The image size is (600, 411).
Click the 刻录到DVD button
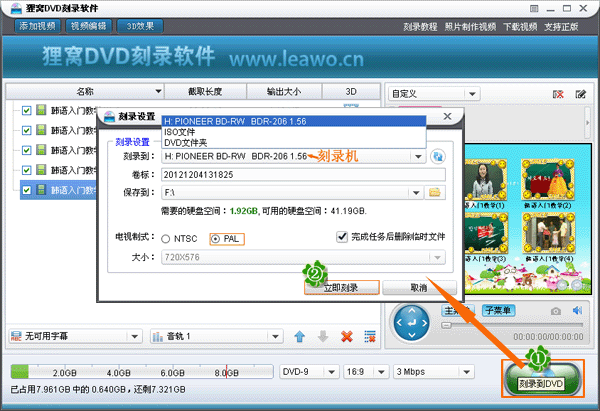pyautogui.click(x=543, y=379)
